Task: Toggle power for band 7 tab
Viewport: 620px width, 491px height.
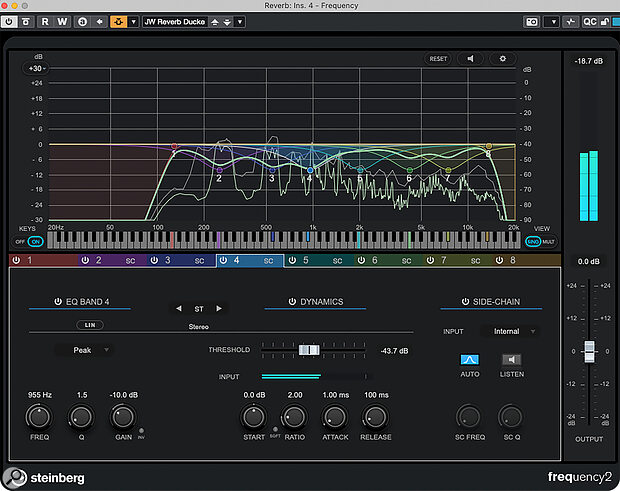Action: 430,260
